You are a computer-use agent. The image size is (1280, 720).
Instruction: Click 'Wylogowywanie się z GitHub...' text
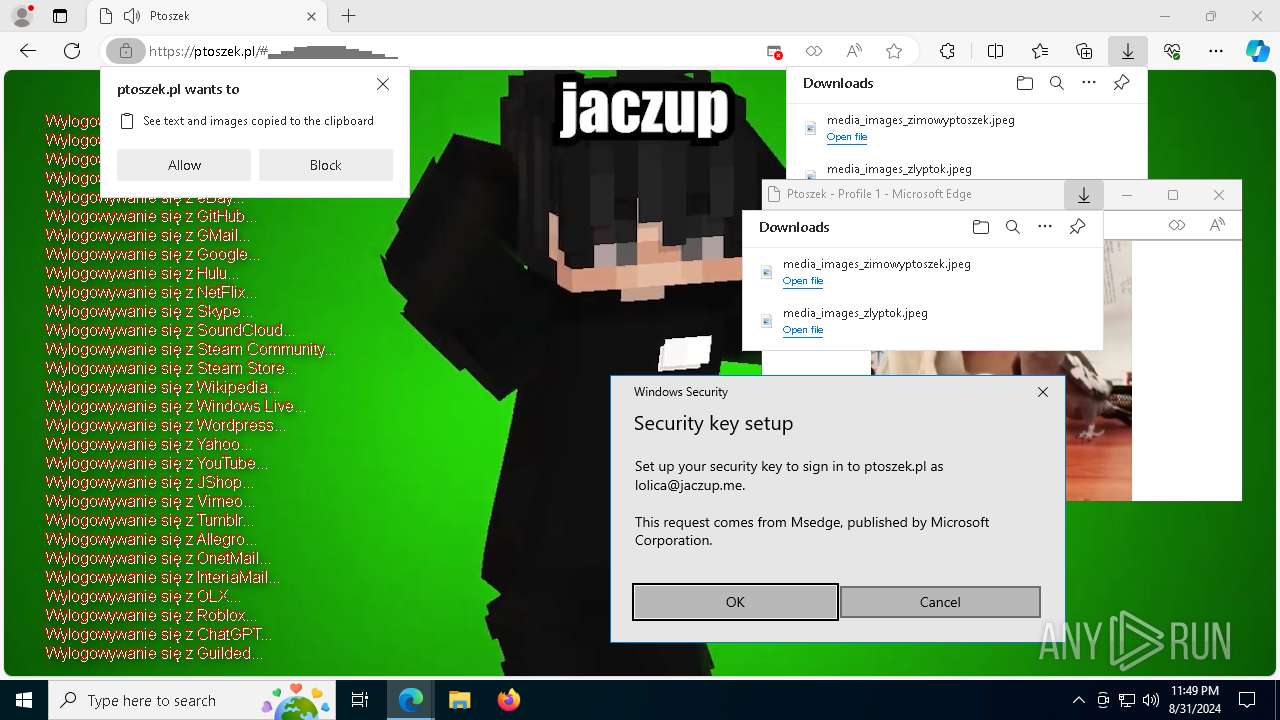point(151,216)
